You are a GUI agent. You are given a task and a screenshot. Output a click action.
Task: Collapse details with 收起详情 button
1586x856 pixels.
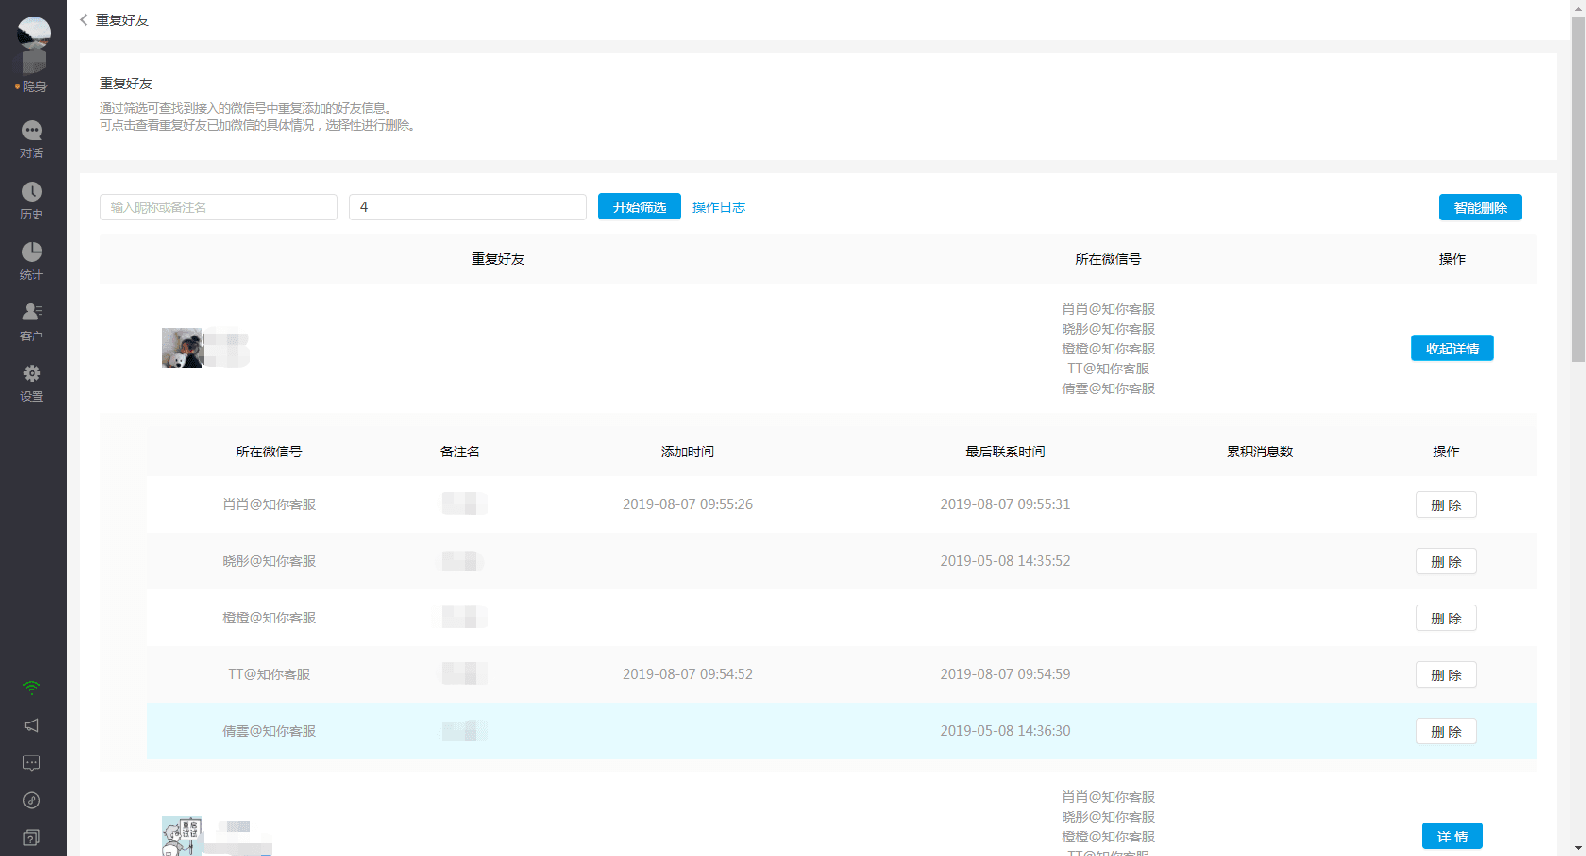(1452, 348)
